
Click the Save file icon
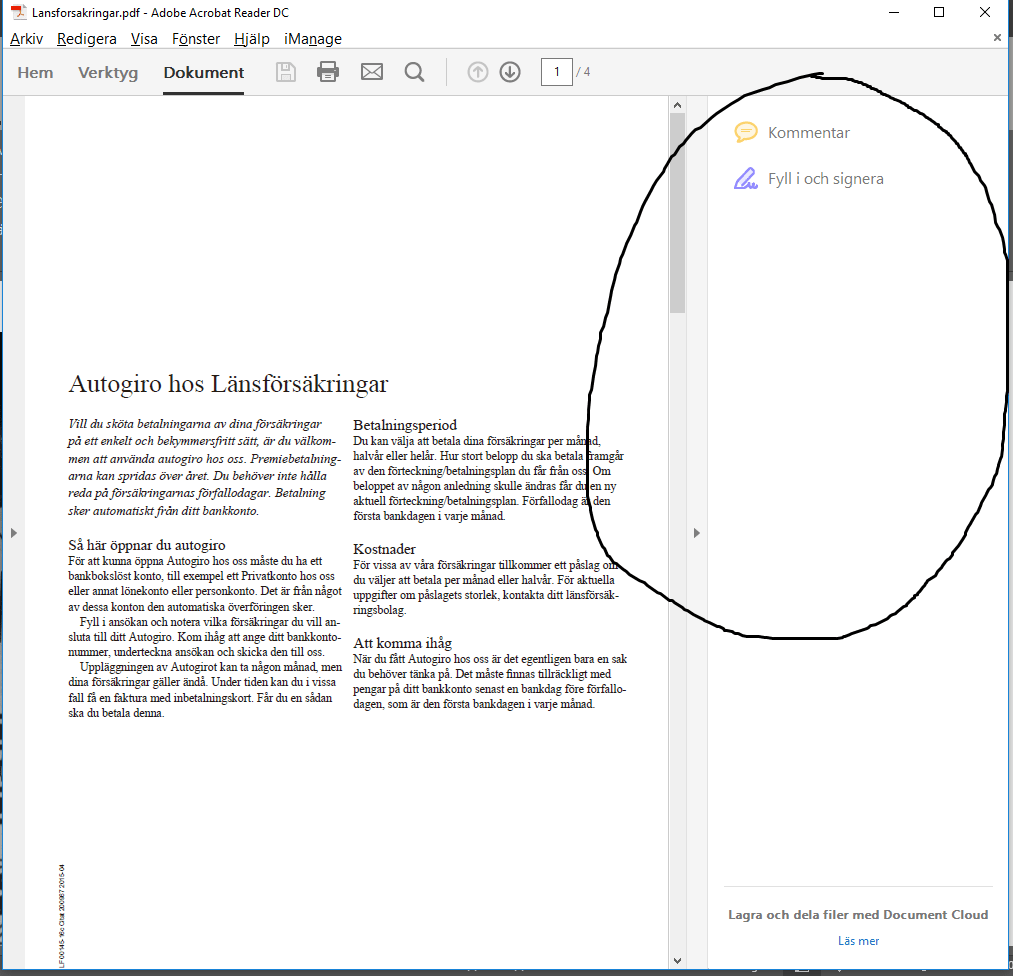285,71
